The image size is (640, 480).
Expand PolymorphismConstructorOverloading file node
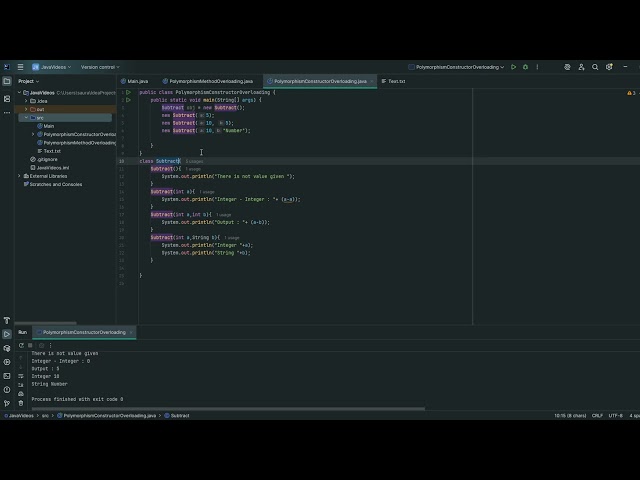point(33,134)
